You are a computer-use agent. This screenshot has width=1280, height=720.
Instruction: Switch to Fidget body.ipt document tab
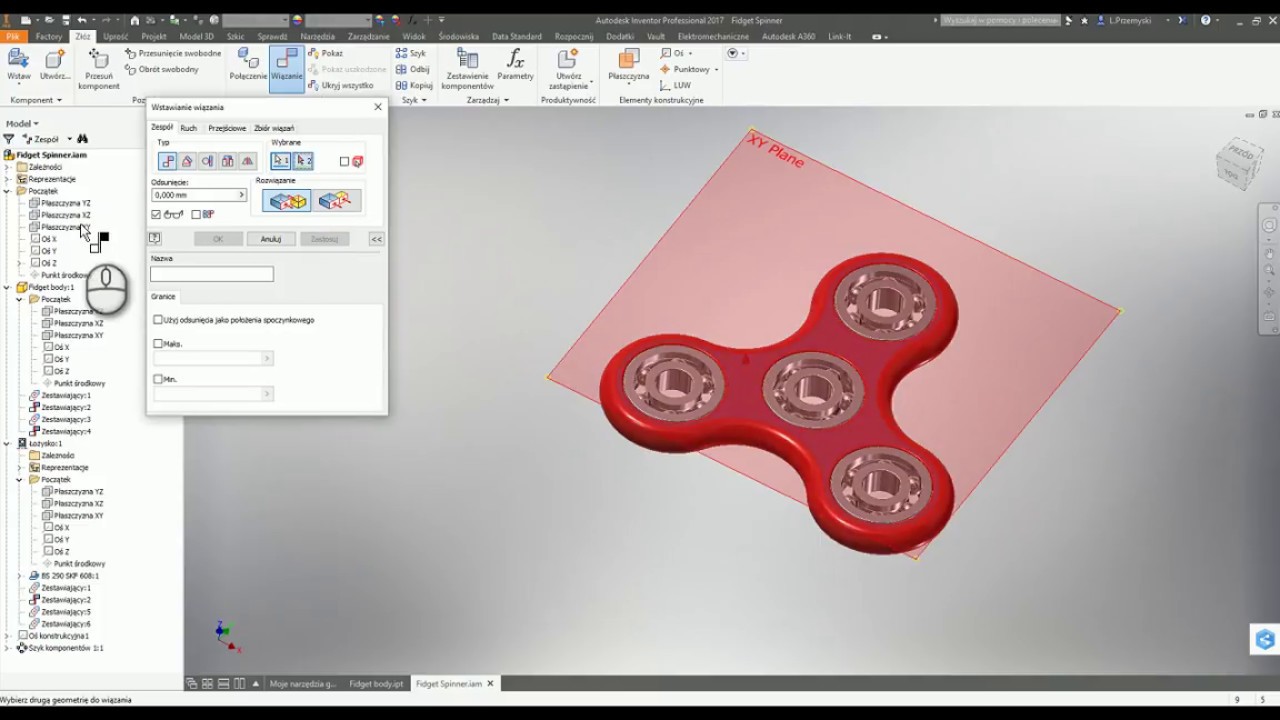pos(376,684)
